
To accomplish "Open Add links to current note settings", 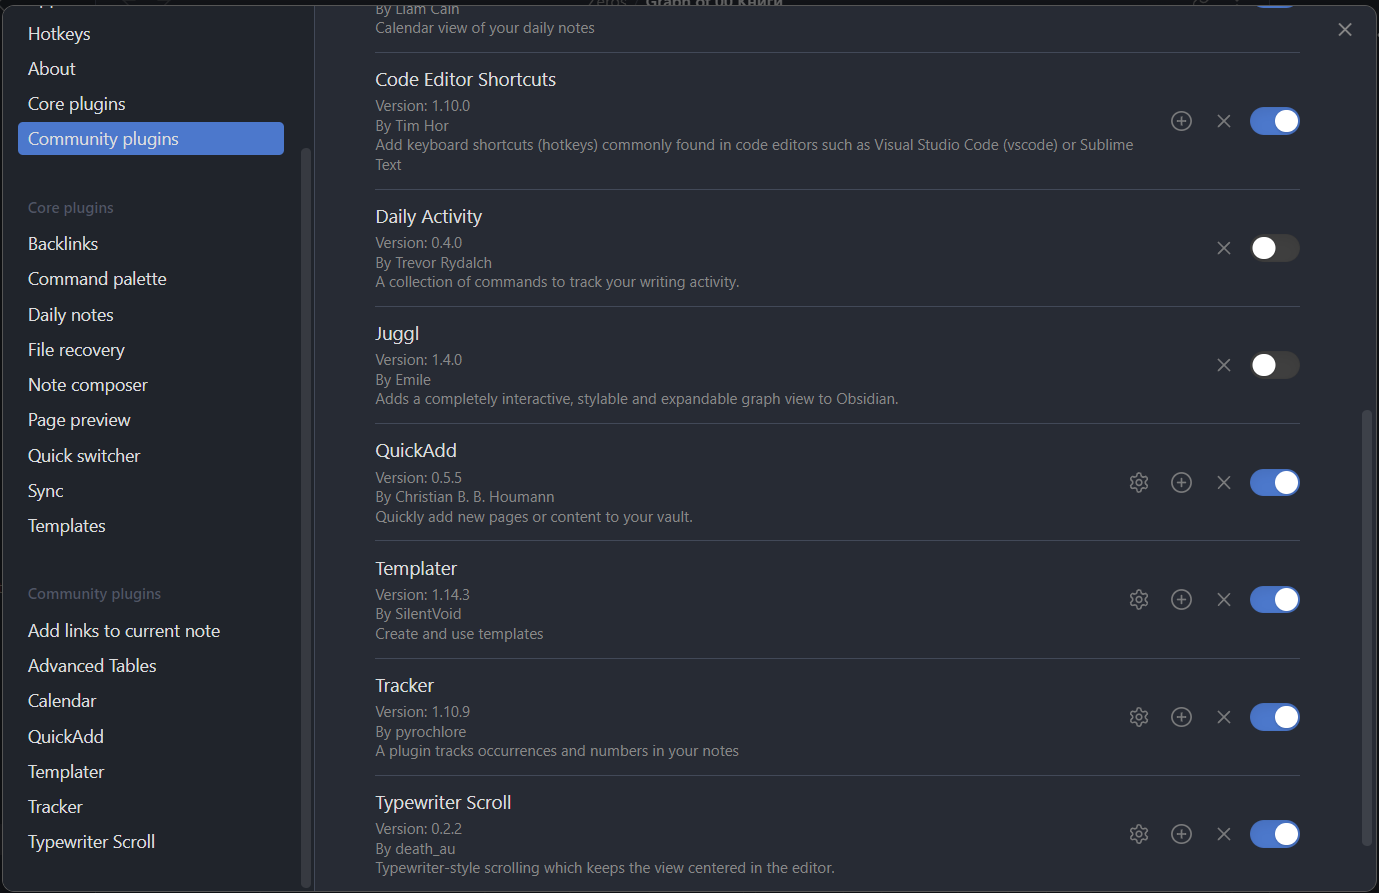I will point(151,631).
